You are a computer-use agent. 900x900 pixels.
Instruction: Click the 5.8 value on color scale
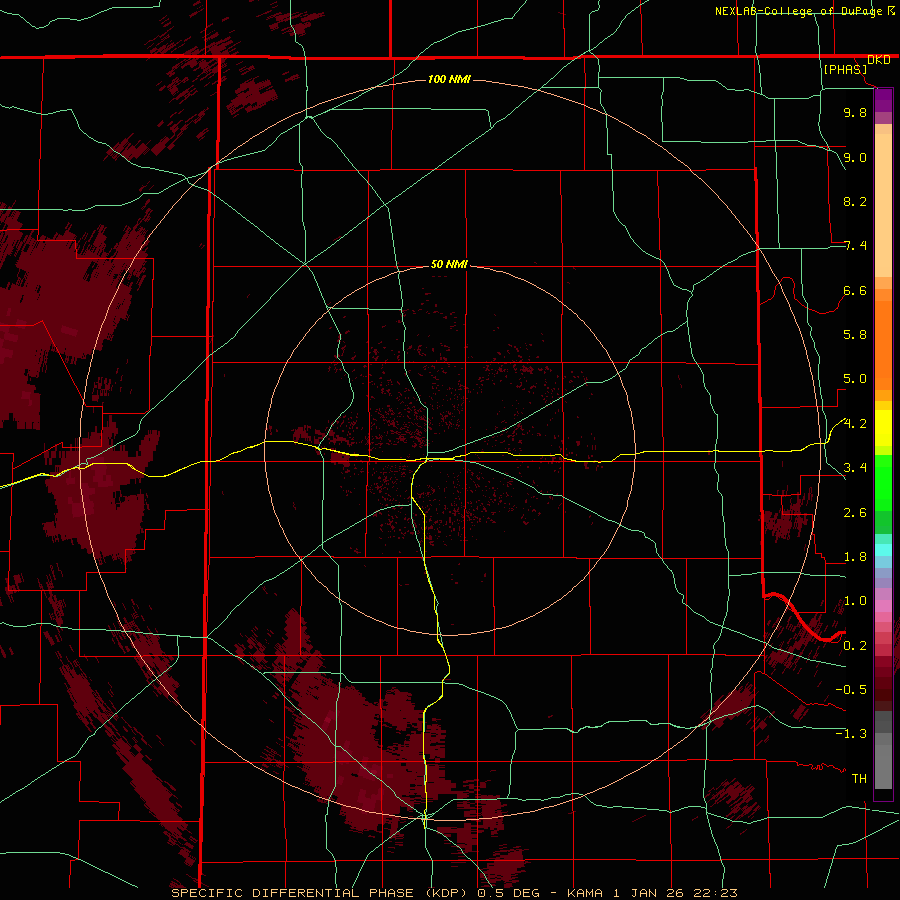click(855, 335)
